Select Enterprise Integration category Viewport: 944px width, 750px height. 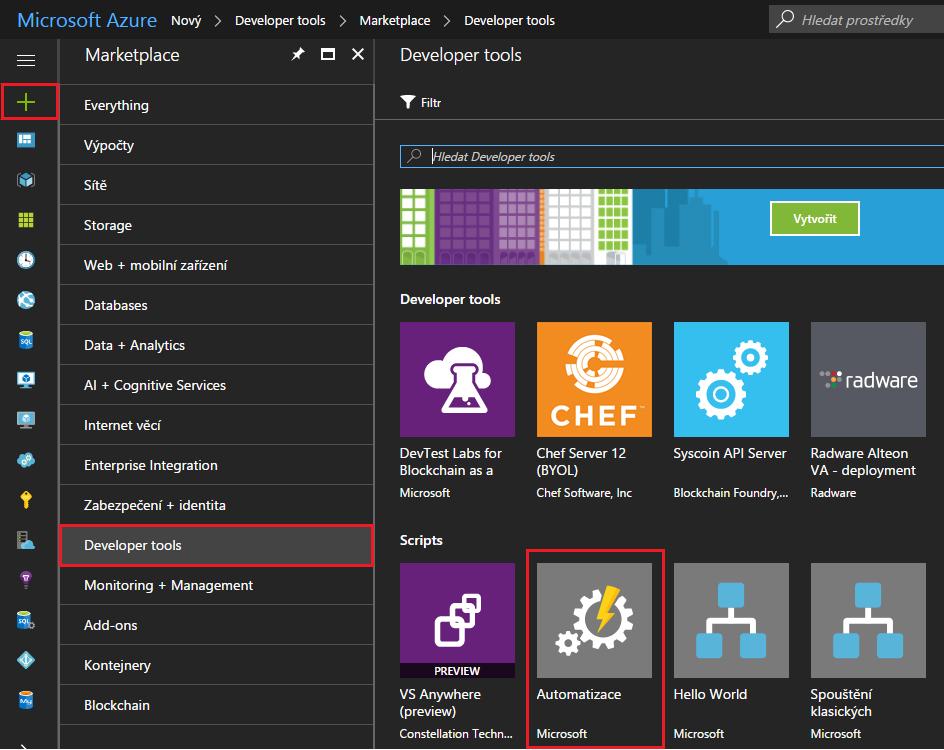coord(217,465)
